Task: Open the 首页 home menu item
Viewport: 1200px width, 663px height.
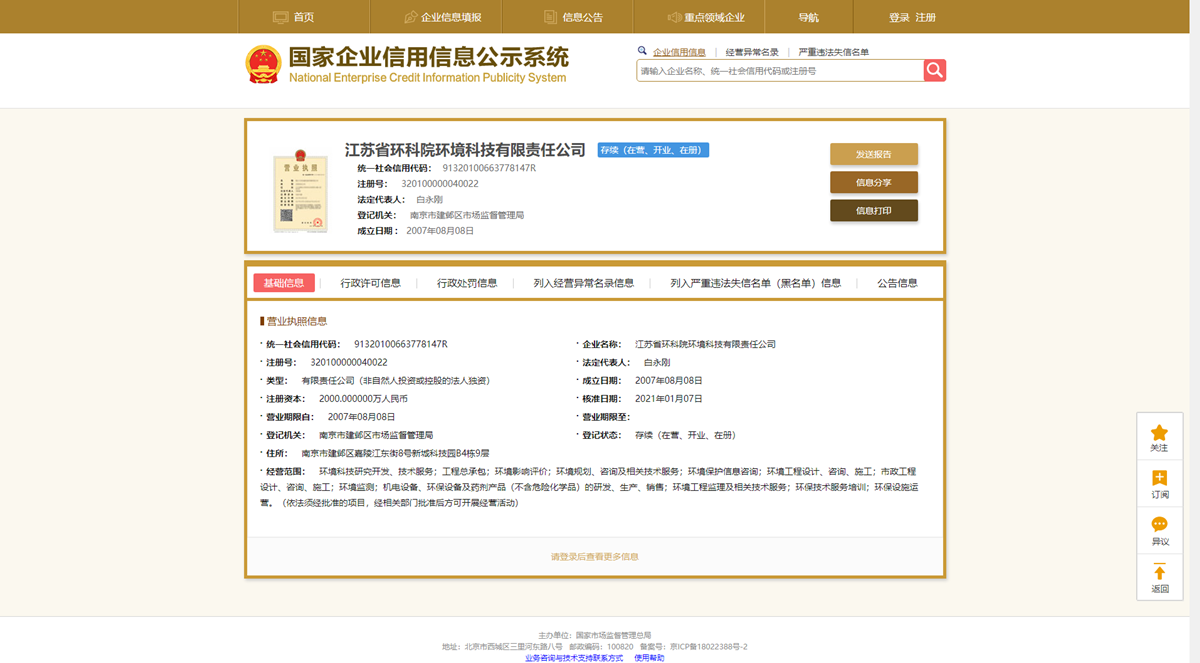Action: [304, 17]
